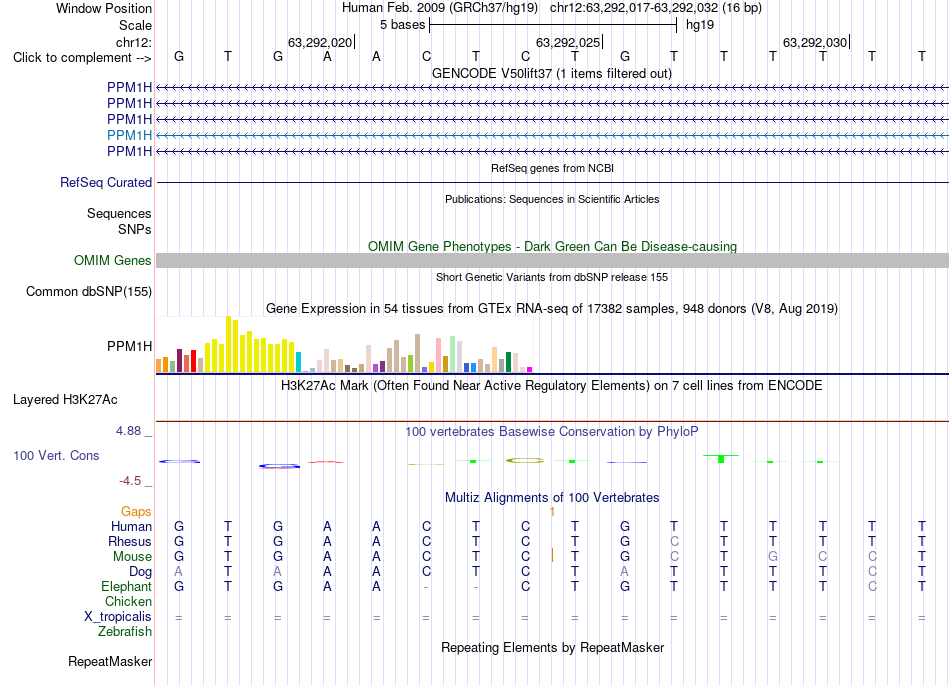The width and height of the screenshot is (950, 685).
Task: Click the RefSeq Curated dark blue intron line
Action: click(x=552, y=182)
